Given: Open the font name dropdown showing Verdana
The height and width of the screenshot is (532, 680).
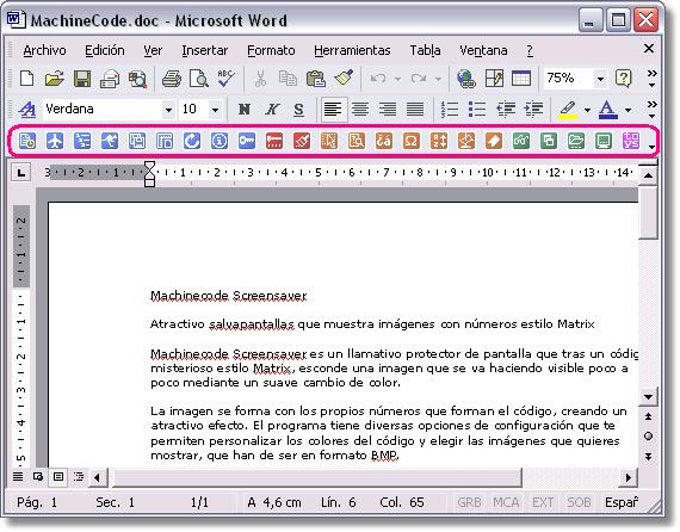Looking at the screenshot, I should [168, 110].
